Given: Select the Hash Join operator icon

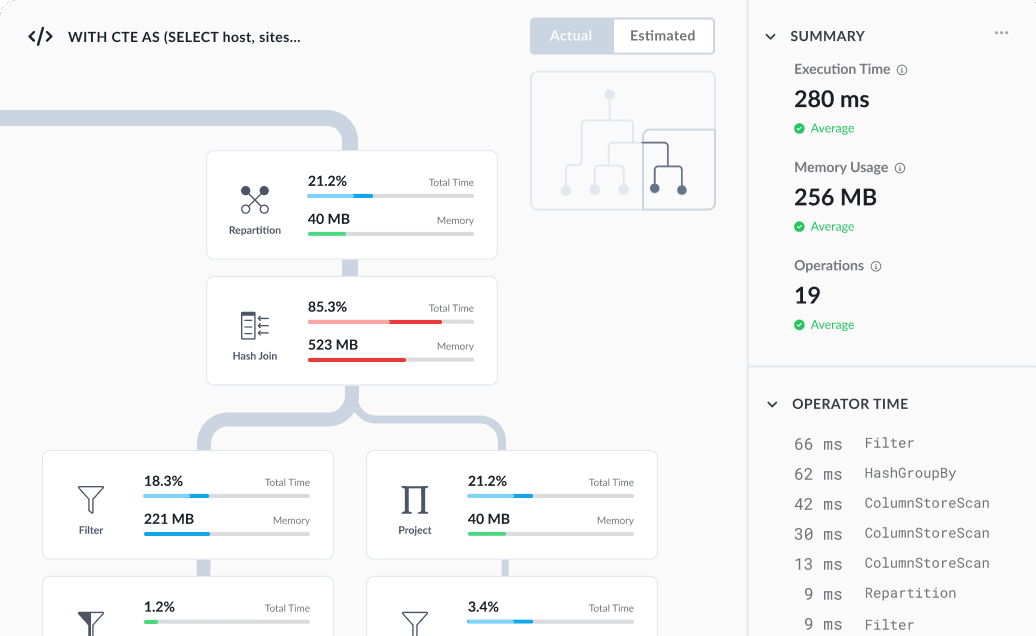Looking at the screenshot, I should pyautogui.click(x=254, y=326).
